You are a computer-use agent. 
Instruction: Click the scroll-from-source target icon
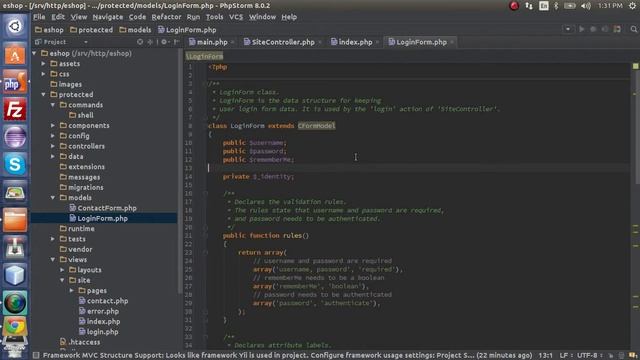140,42
